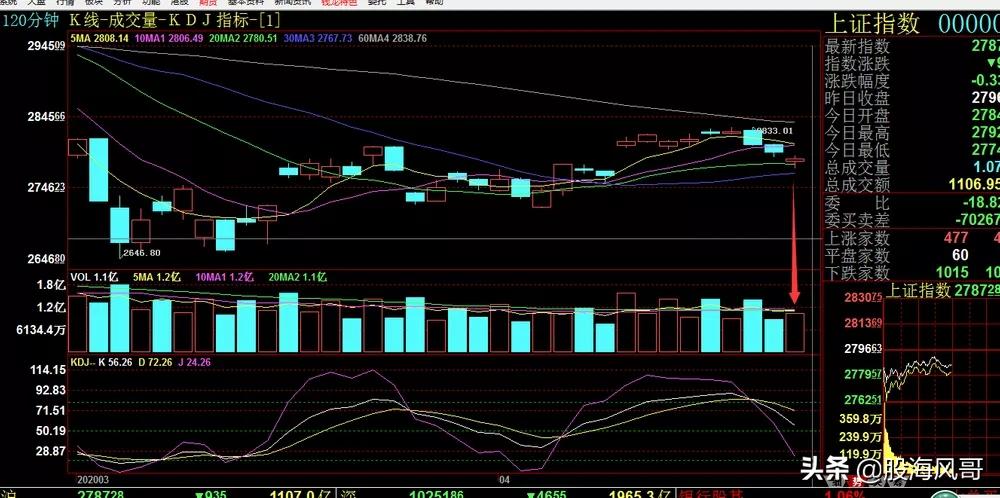Click the volume panel's 10MA1 1.2亿 label
This screenshot has width=1000, height=498.
225,277
